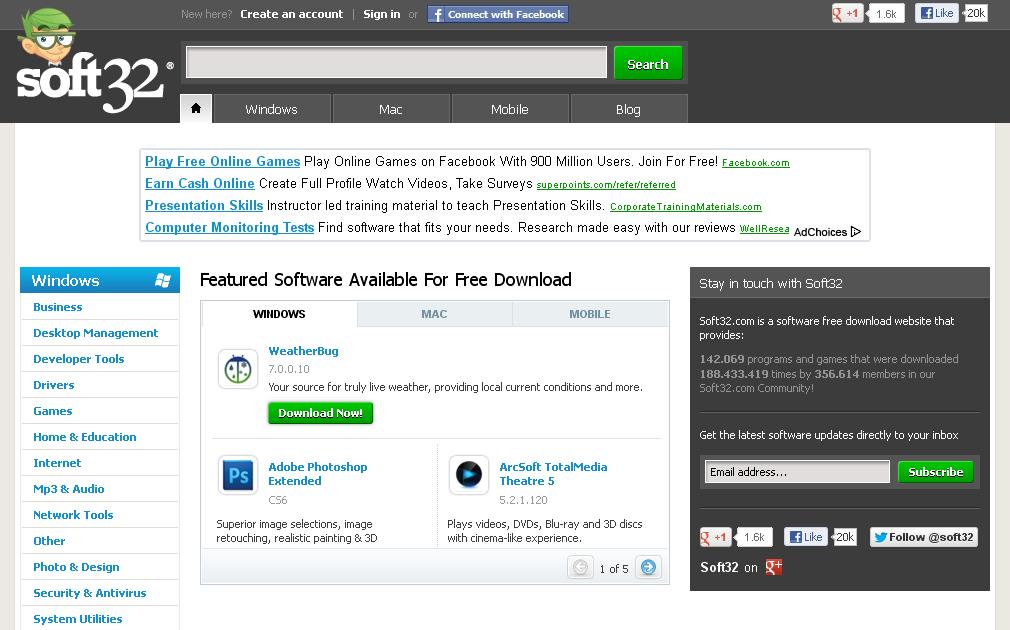1010x630 pixels.
Task: Open Earn Cash Online ad link
Action: tap(200, 183)
